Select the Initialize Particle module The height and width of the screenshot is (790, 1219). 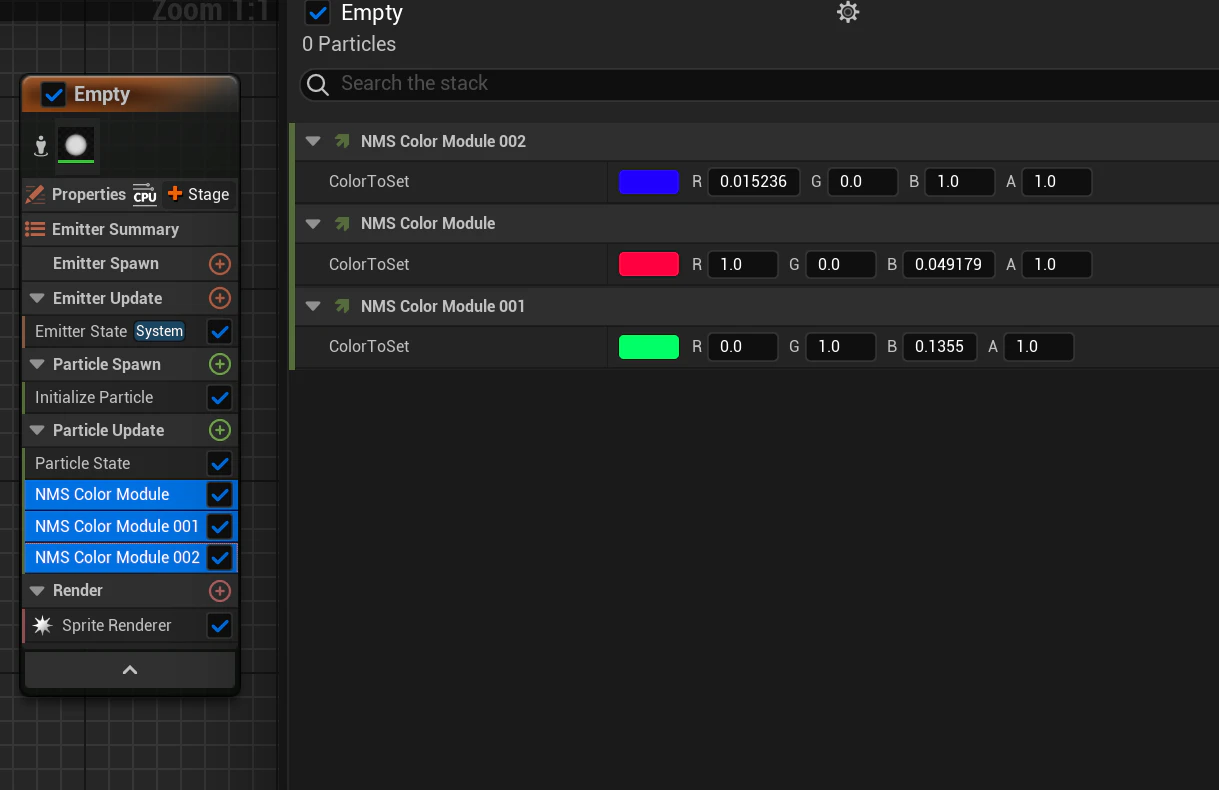pyautogui.click(x=130, y=397)
